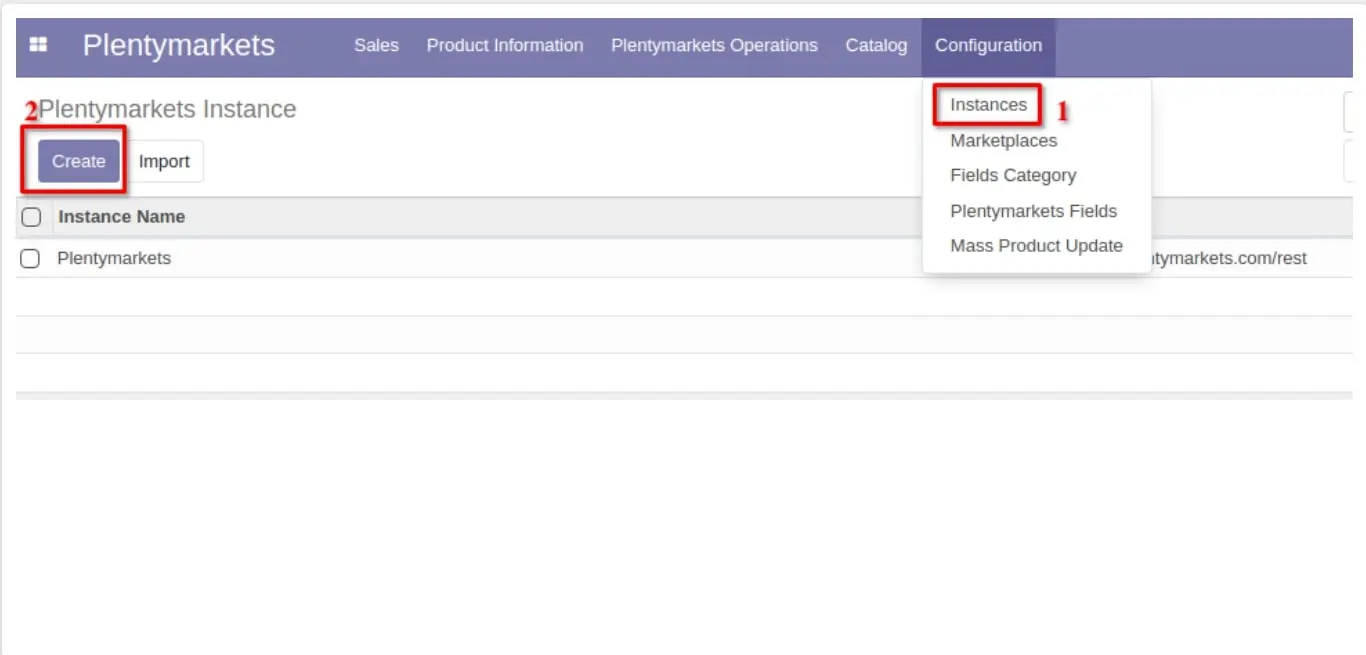The width and height of the screenshot is (1366, 655).
Task: Open the Sales menu
Action: (x=376, y=45)
